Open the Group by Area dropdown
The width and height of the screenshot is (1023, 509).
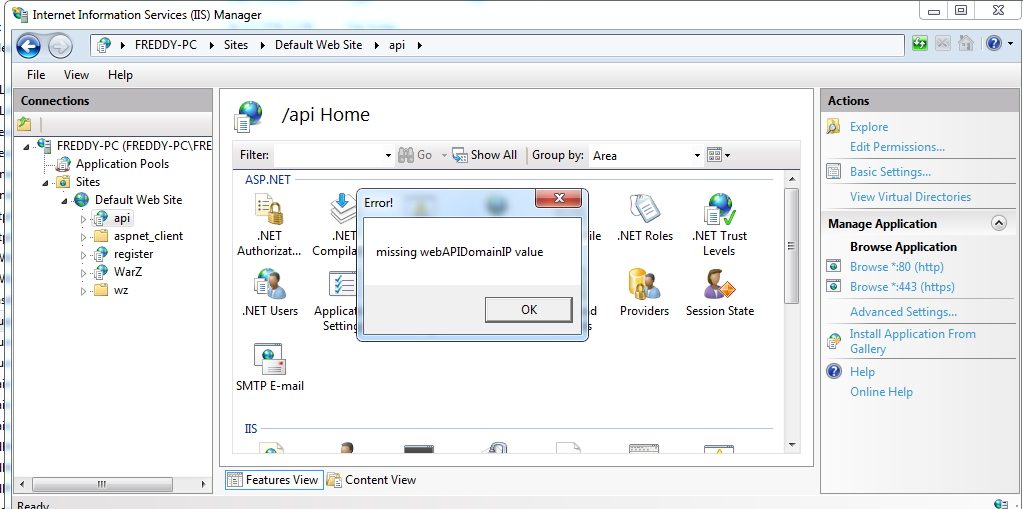point(645,155)
